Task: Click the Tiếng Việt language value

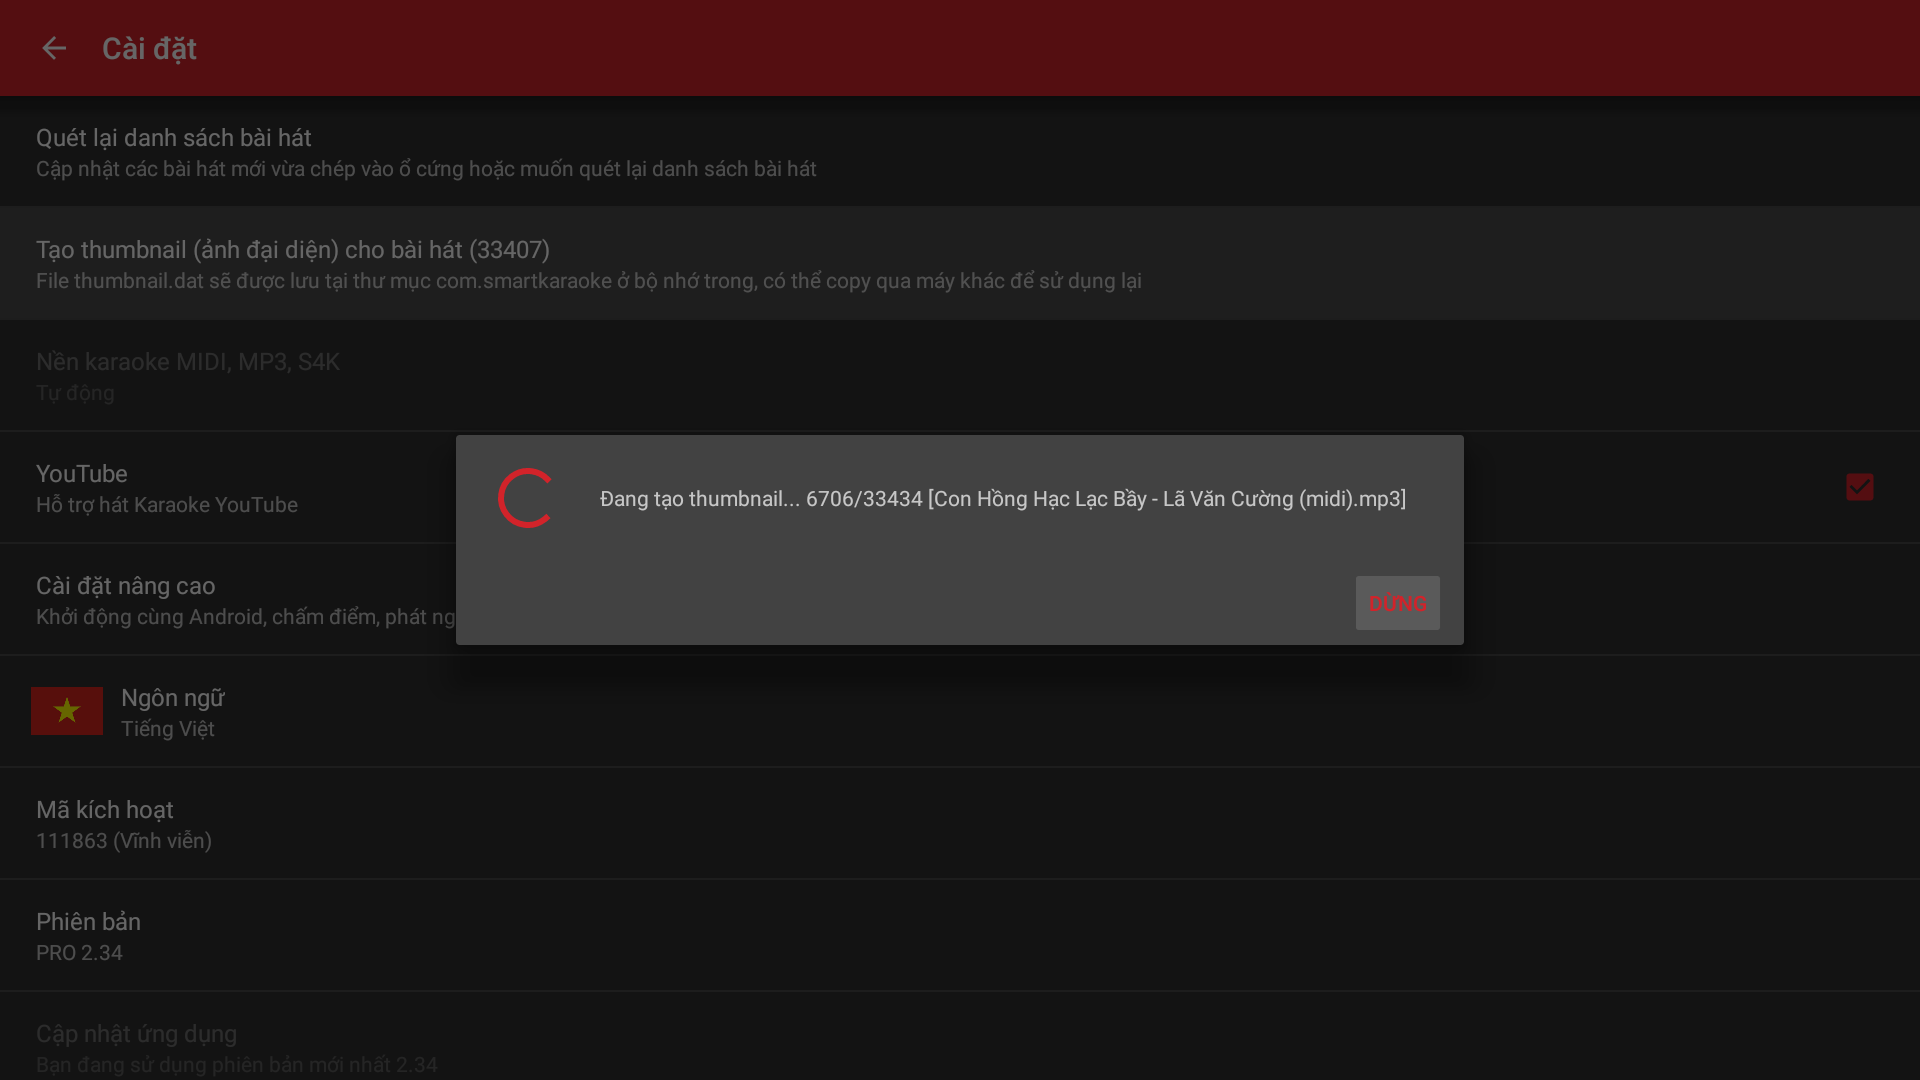Action: pos(168,729)
